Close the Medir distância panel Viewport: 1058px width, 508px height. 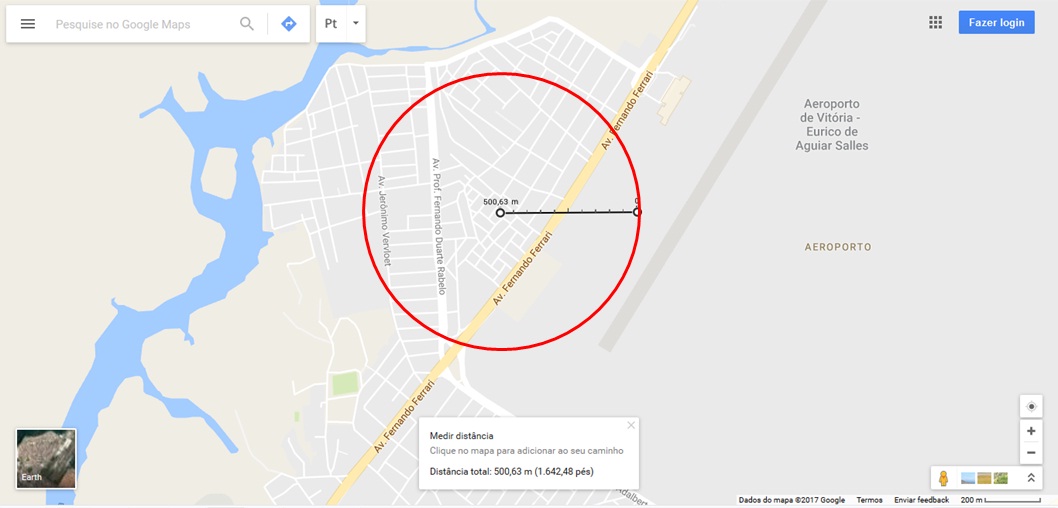tap(631, 425)
